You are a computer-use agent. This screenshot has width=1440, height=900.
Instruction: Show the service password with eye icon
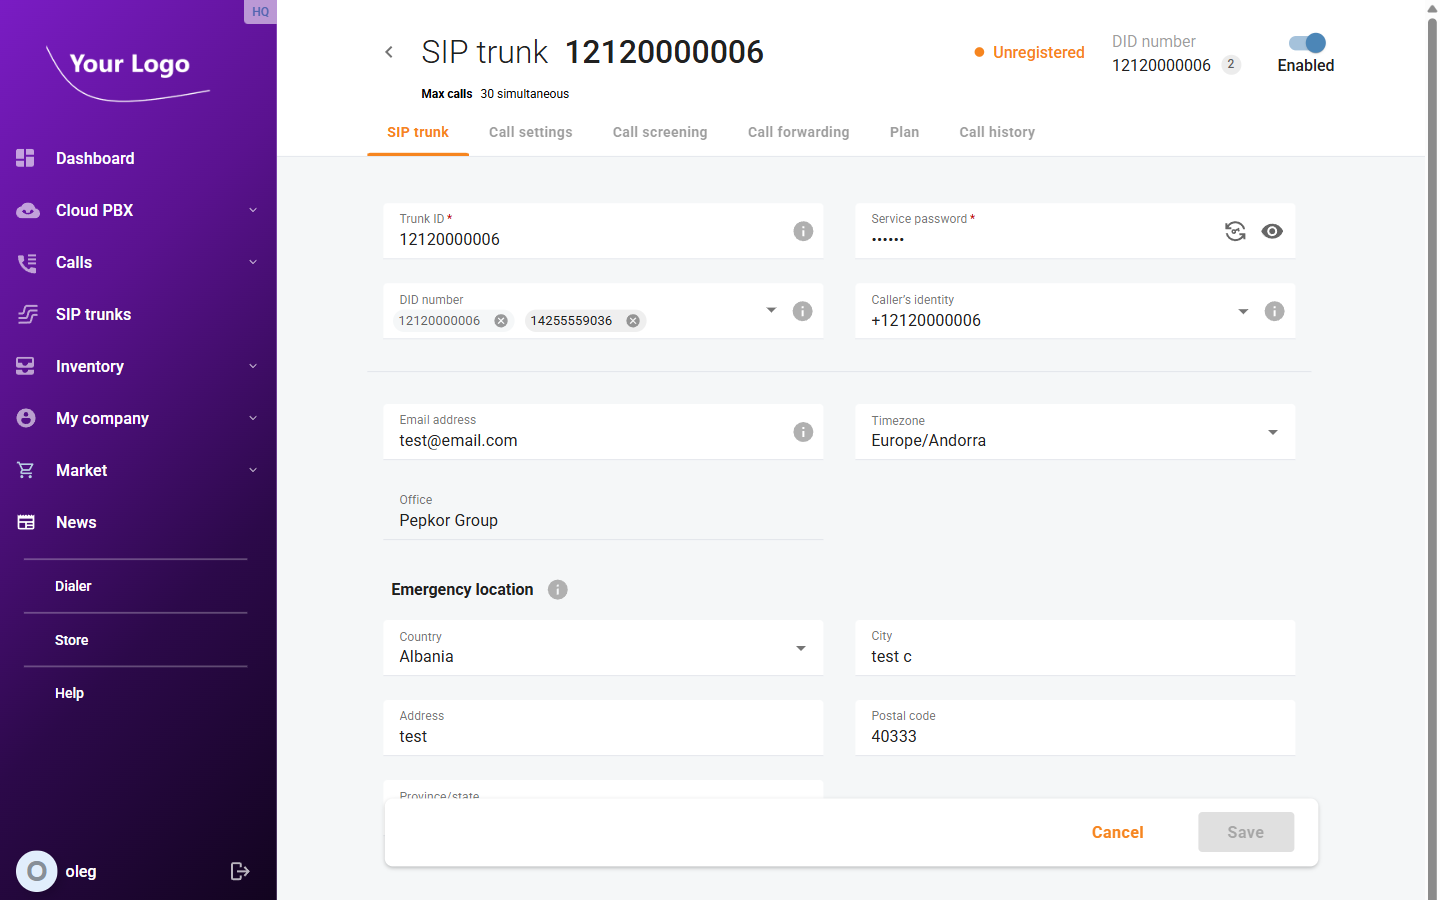(x=1272, y=231)
